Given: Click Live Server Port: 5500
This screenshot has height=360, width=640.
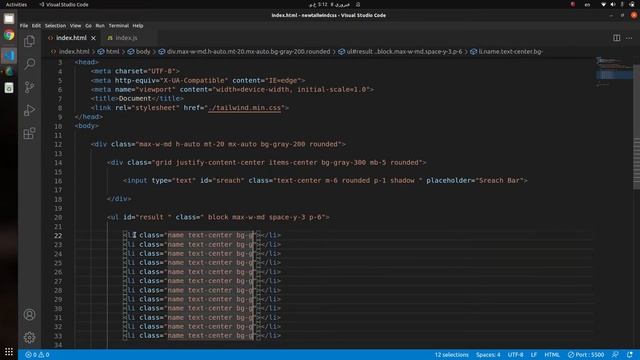Looking at the screenshot, I should (586, 355).
